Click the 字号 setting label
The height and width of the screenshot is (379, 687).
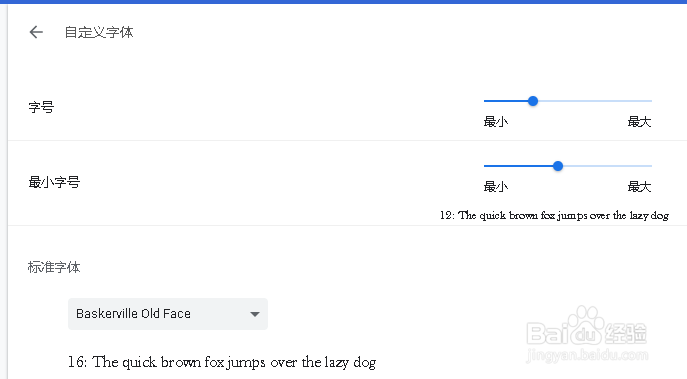(x=41, y=107)
